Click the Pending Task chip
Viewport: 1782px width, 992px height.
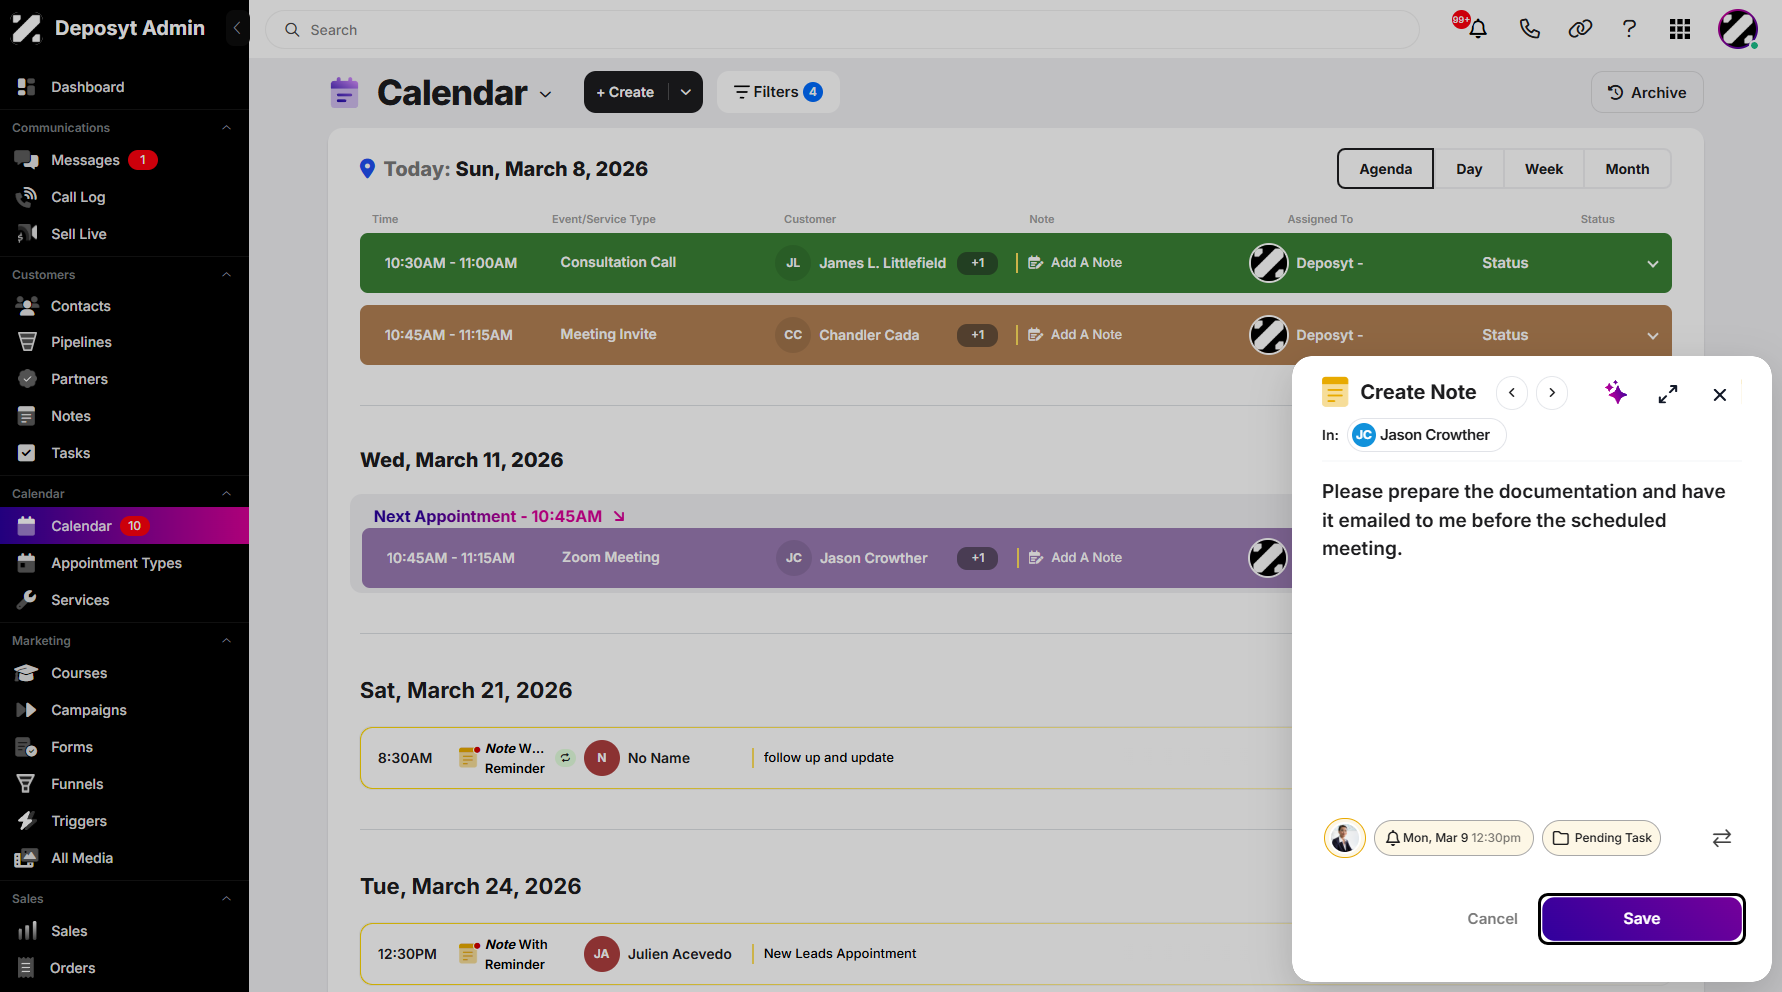click(1601, 838)
